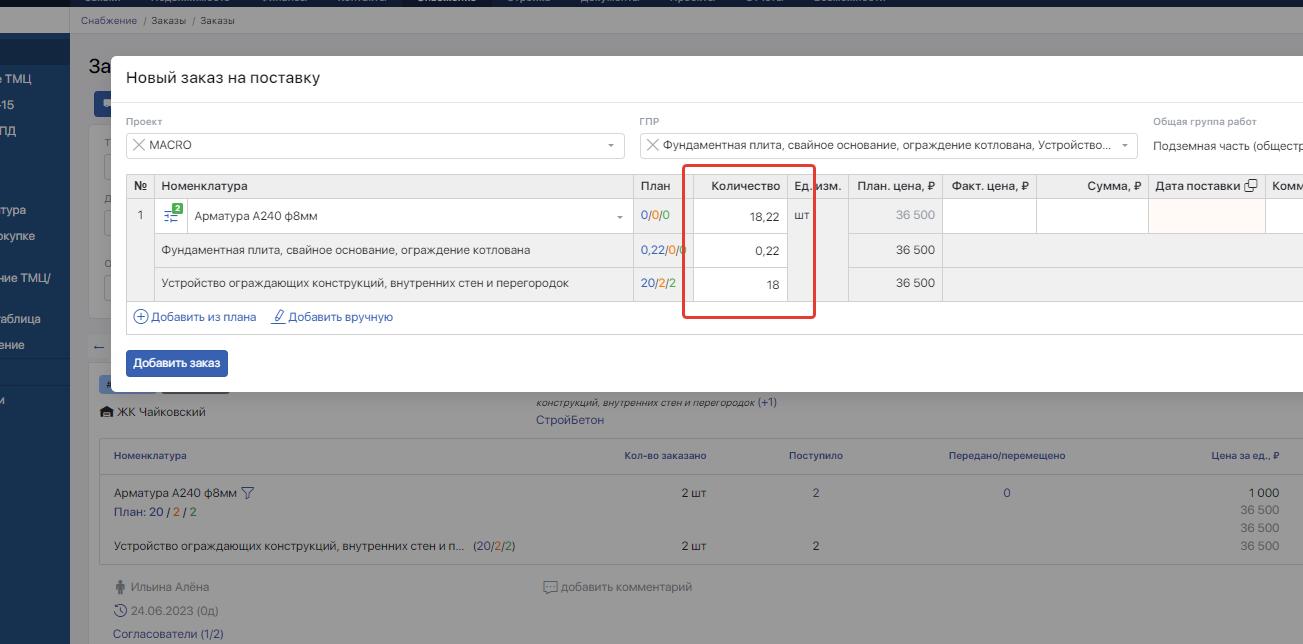Click the plus icon for Добавить из плана
This screenshot has height=644, width=1303.
pyautogui.click(x=140, y=317)
